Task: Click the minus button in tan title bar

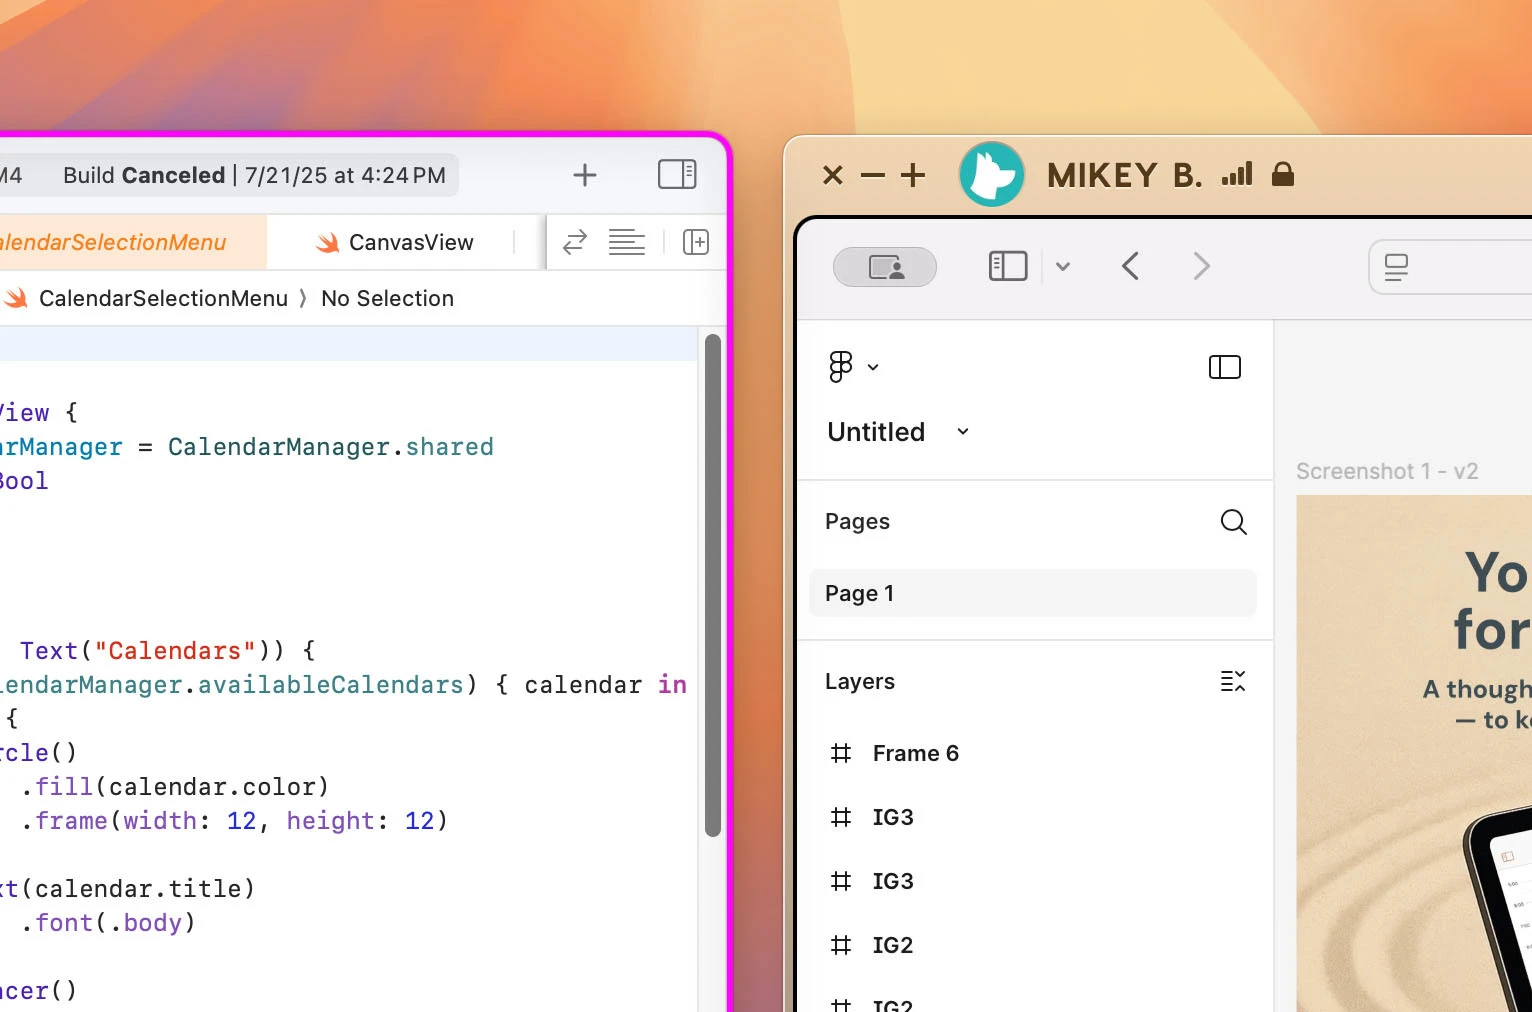Action: point(873,176)
